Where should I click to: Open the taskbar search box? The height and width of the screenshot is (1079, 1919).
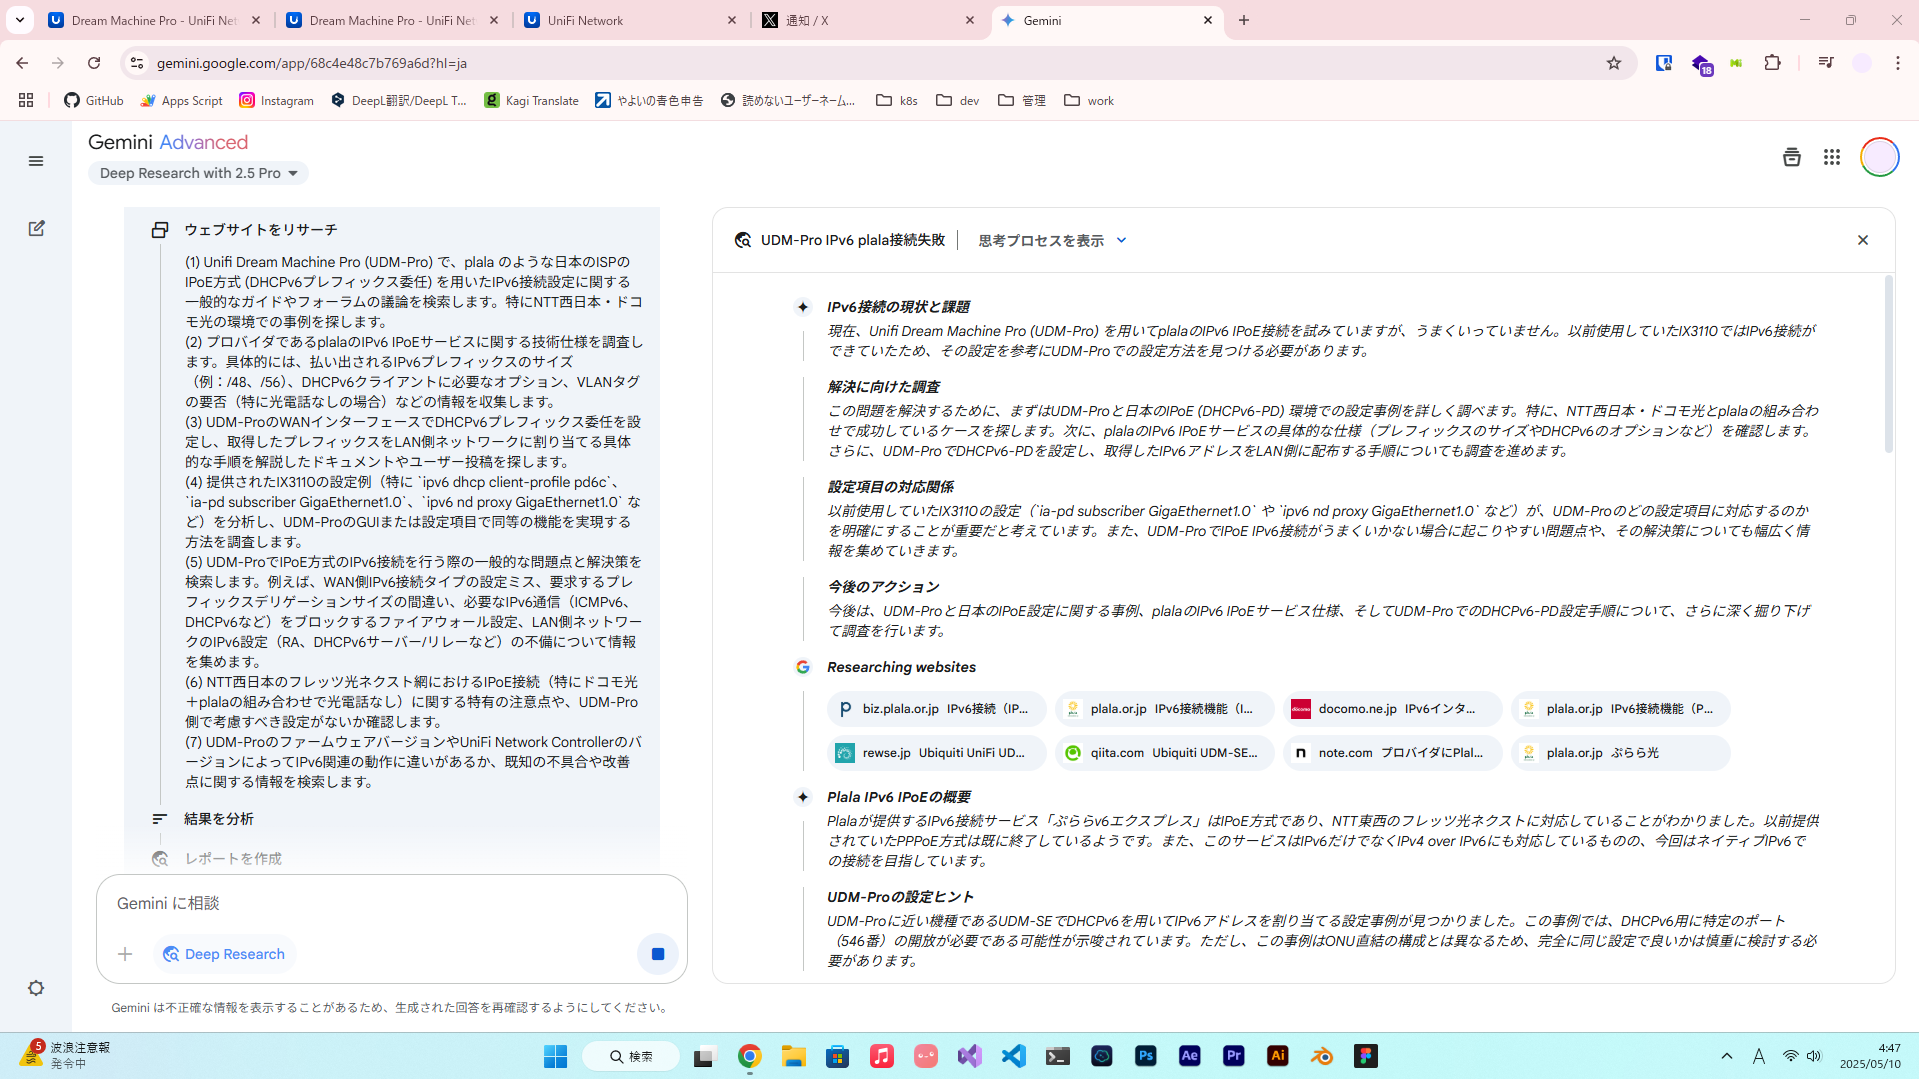pyautogui.click(x=631, y=1056)
